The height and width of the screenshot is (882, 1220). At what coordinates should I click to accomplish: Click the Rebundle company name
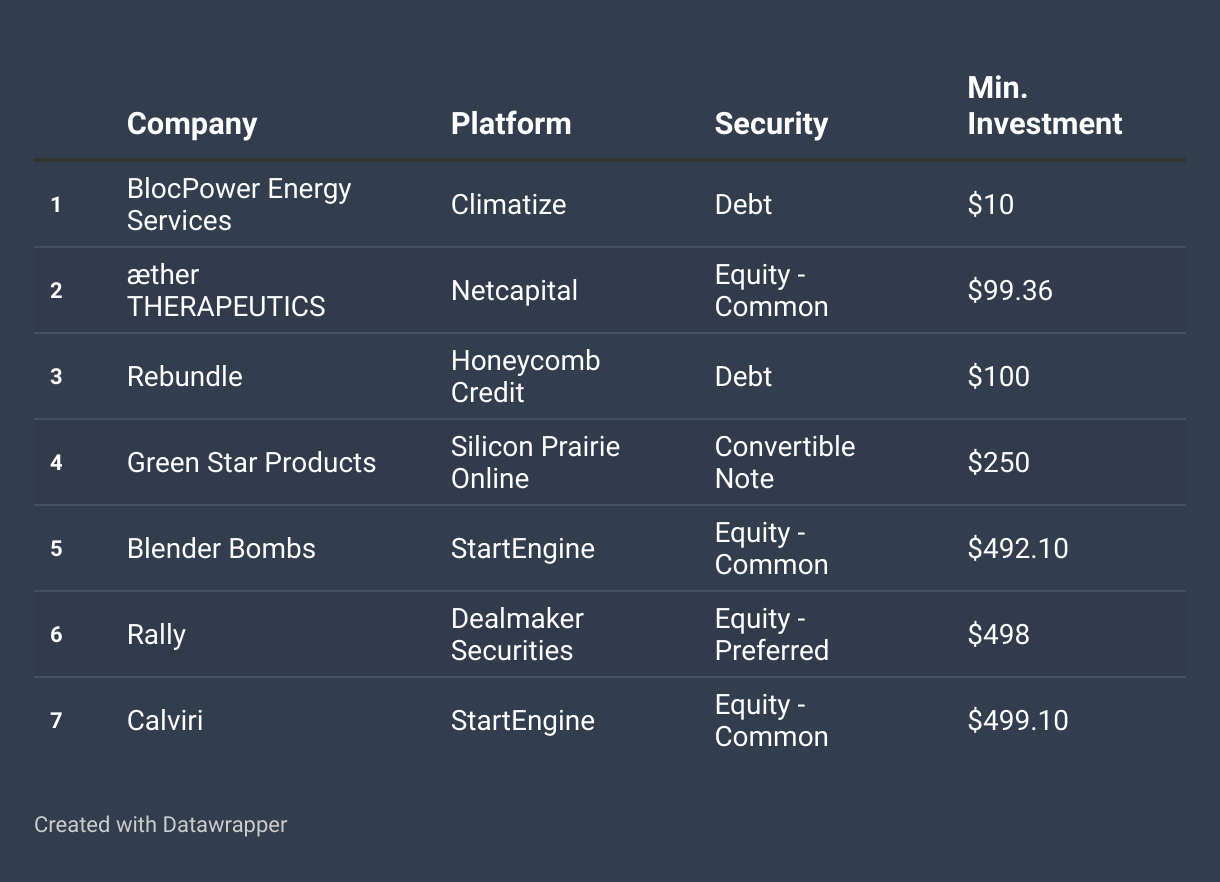[185, 376]
